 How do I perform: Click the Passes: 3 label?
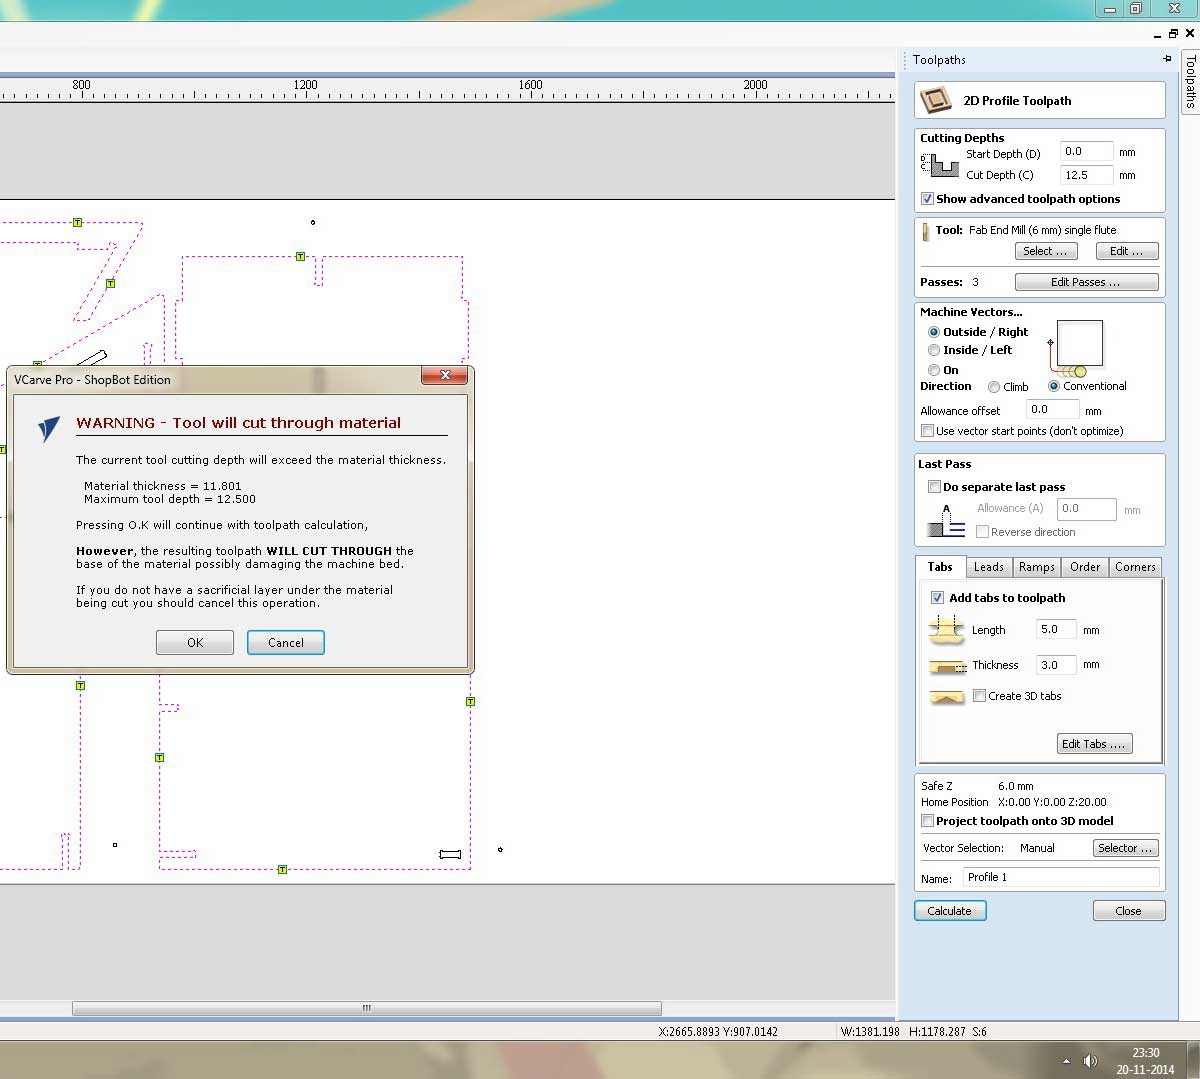949,282
